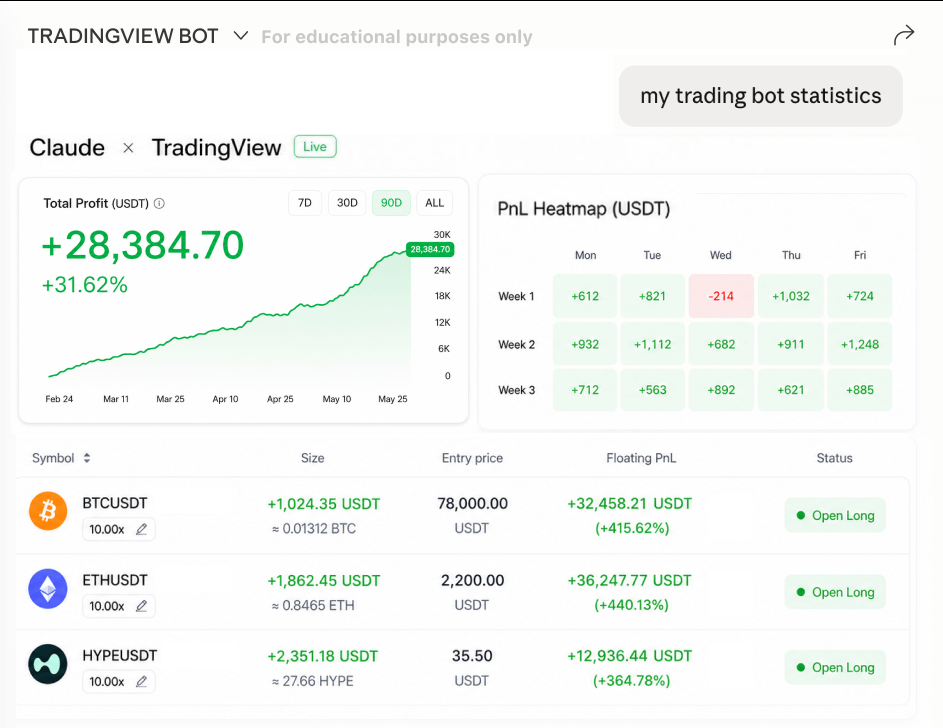
Task: Click Week 2 Wednesday cell +682
Action: (721, 344)
